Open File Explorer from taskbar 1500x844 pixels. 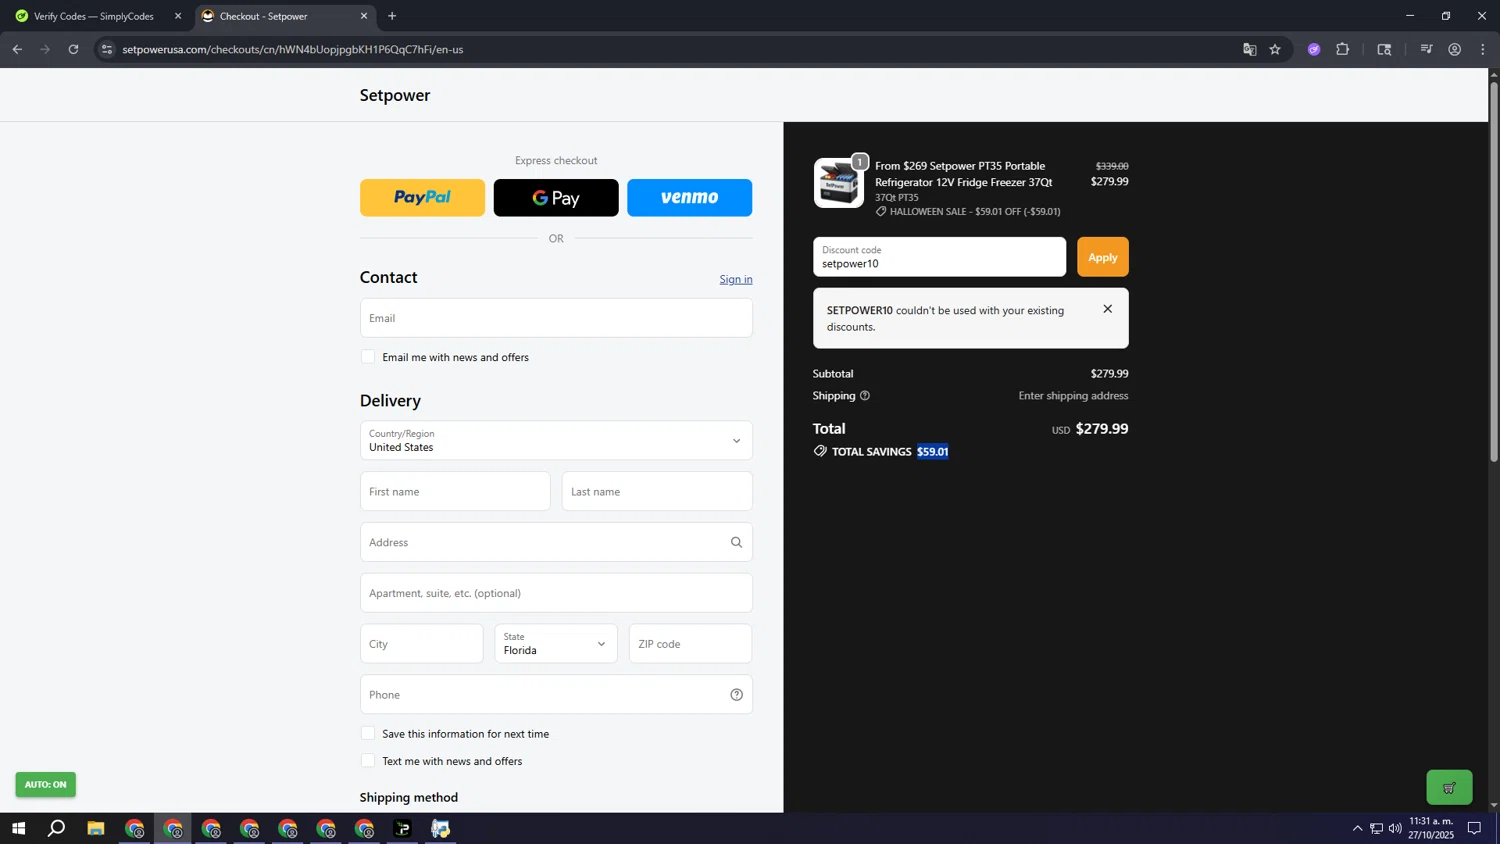click(95, 829)
